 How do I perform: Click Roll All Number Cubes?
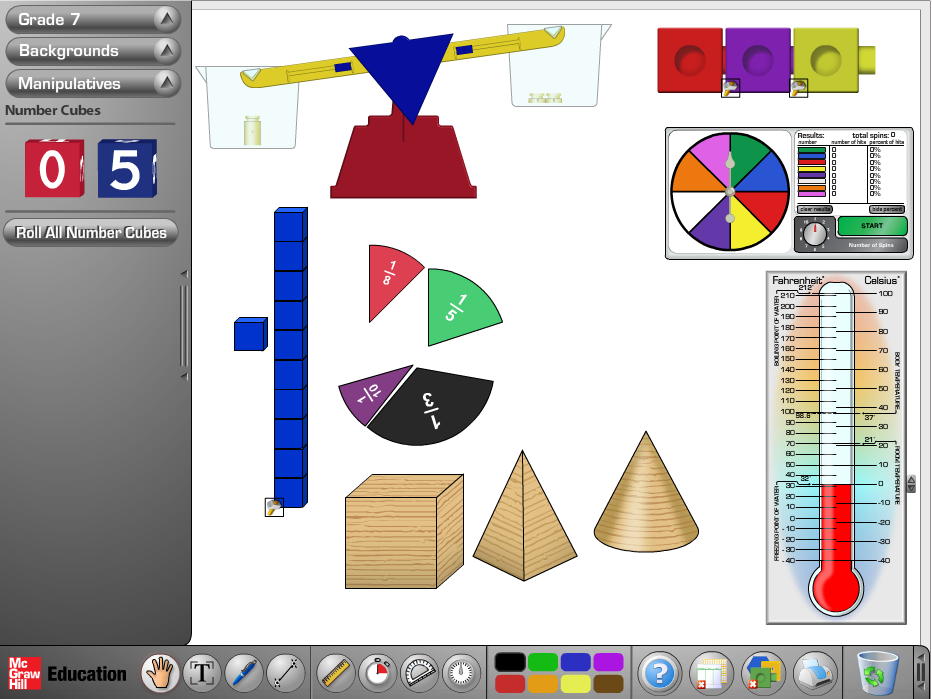tap(91, 232)
